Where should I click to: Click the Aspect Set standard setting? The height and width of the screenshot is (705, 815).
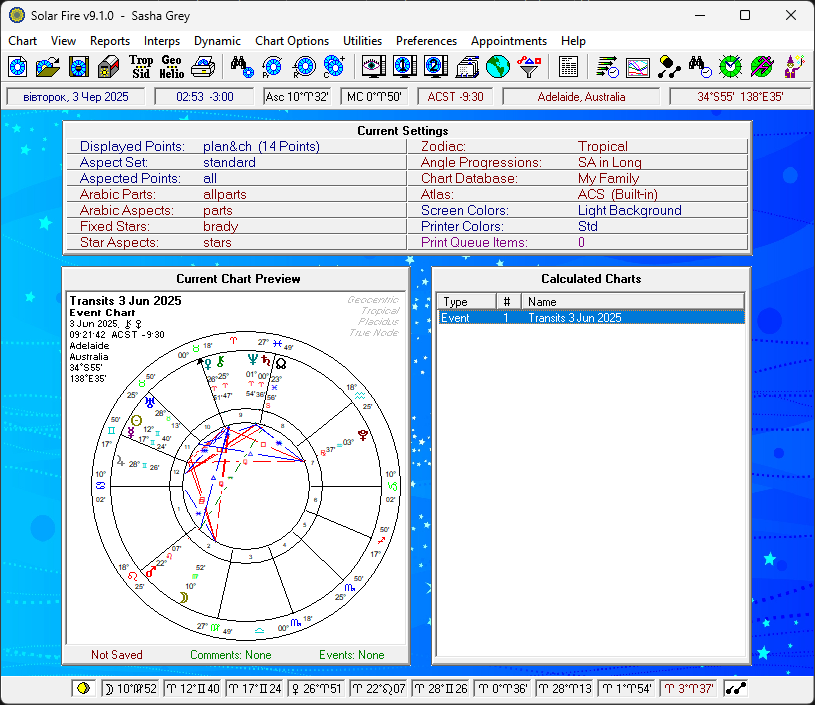236,162
